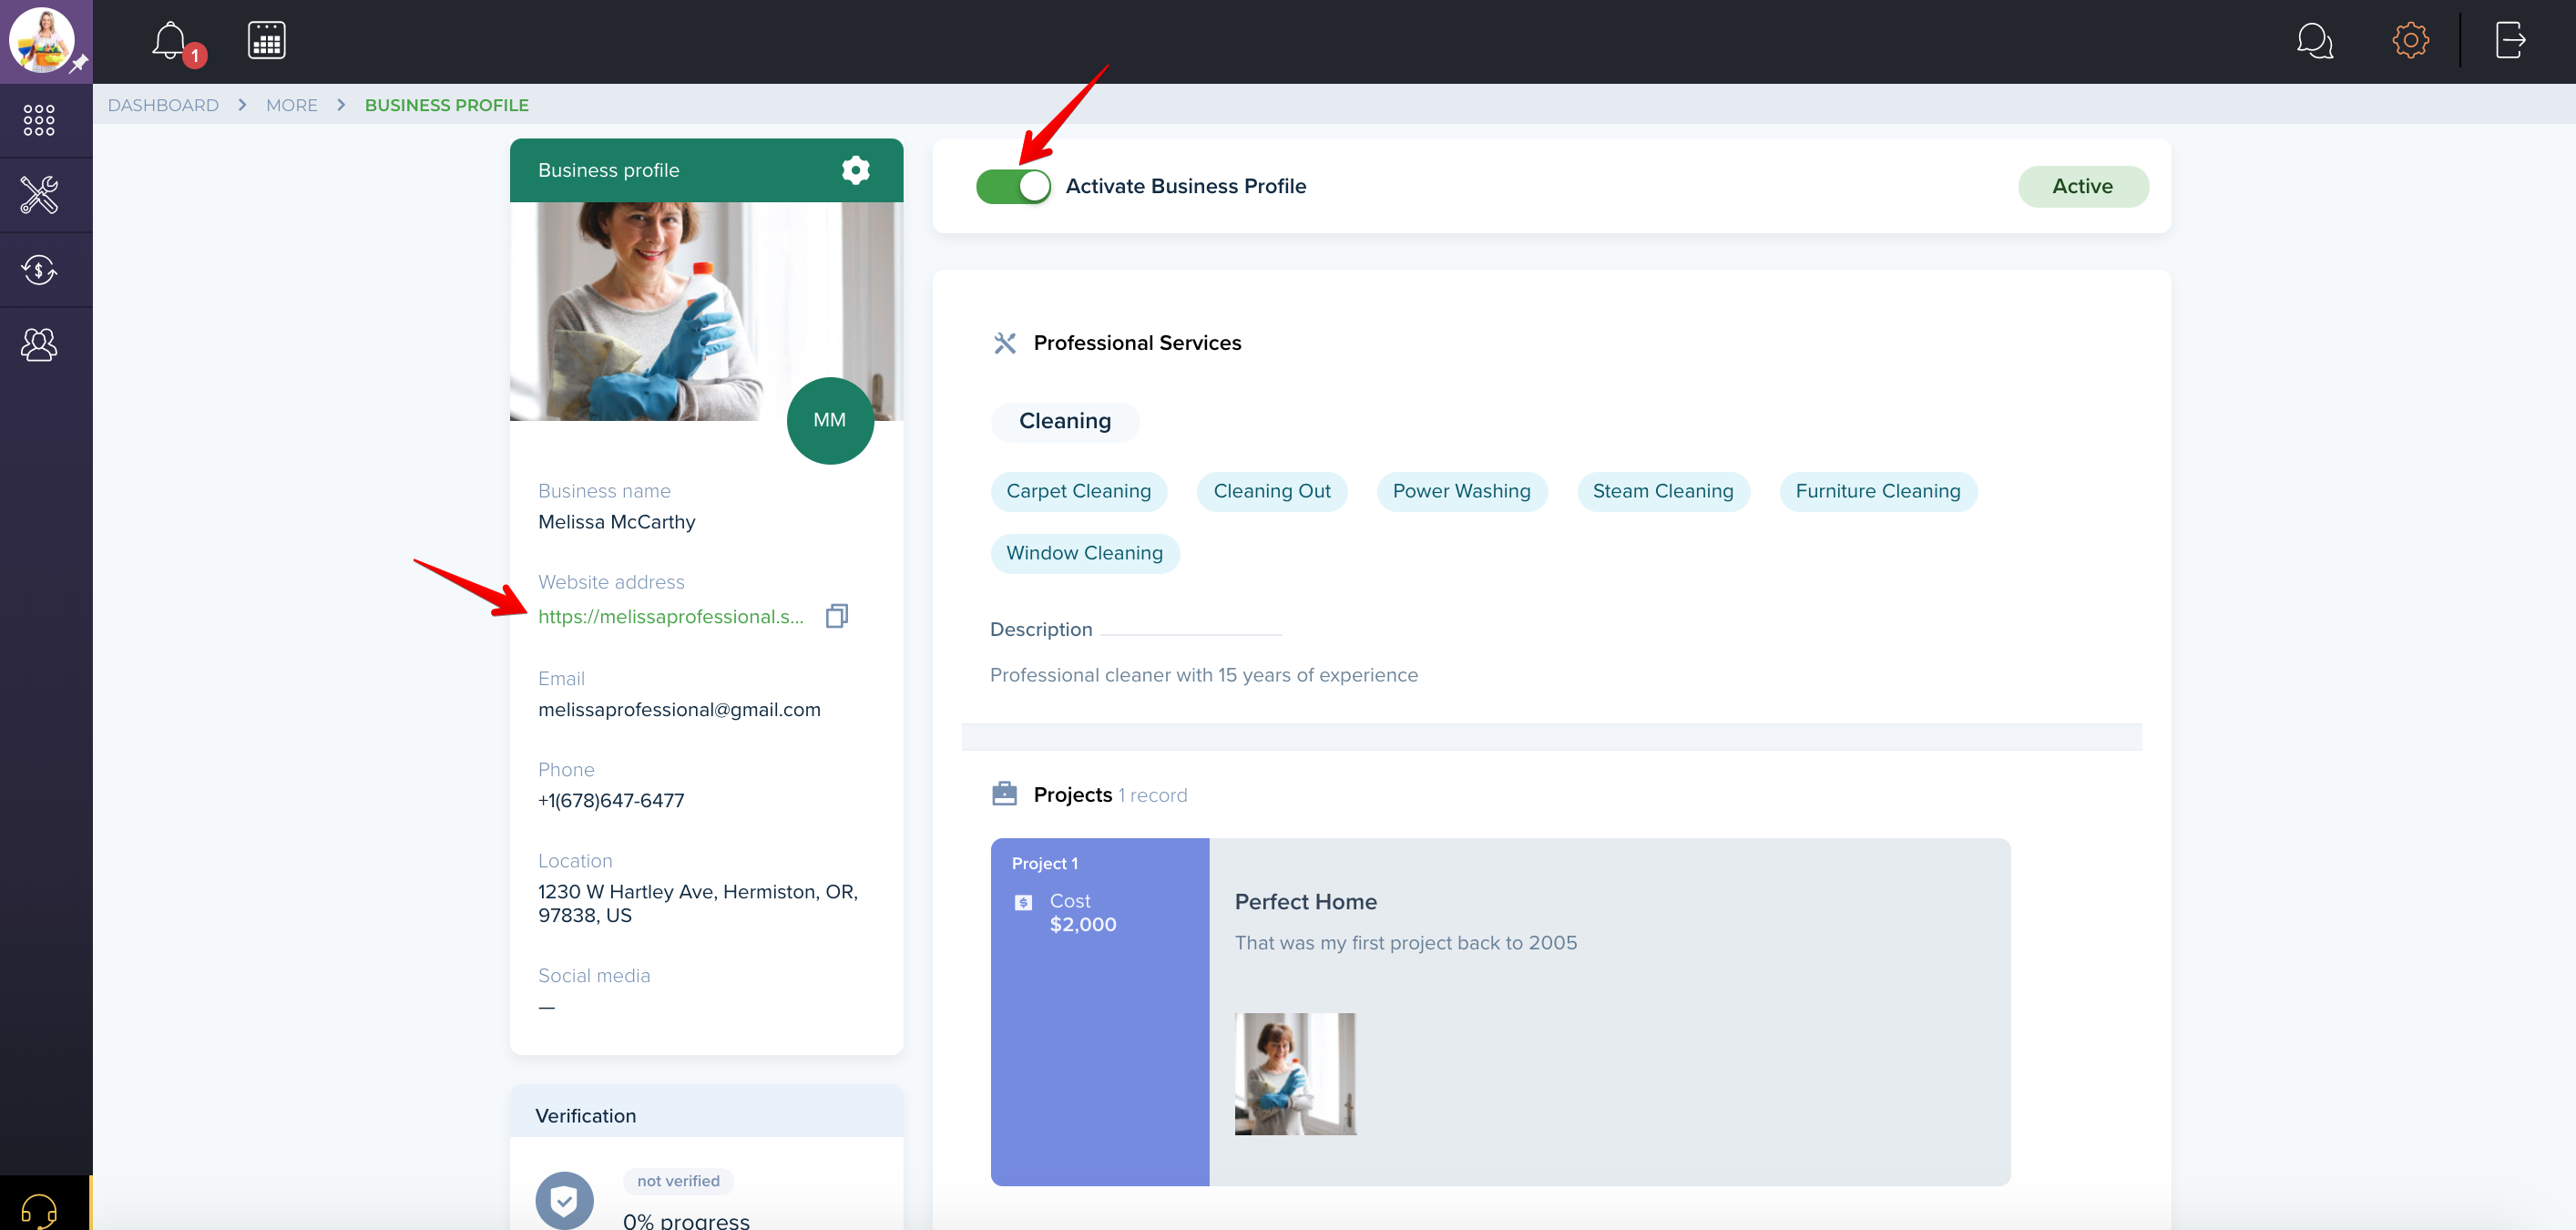Click the not verified badge
Viewport: 2576px width, 1230px height.
(x=678, y=1181)
